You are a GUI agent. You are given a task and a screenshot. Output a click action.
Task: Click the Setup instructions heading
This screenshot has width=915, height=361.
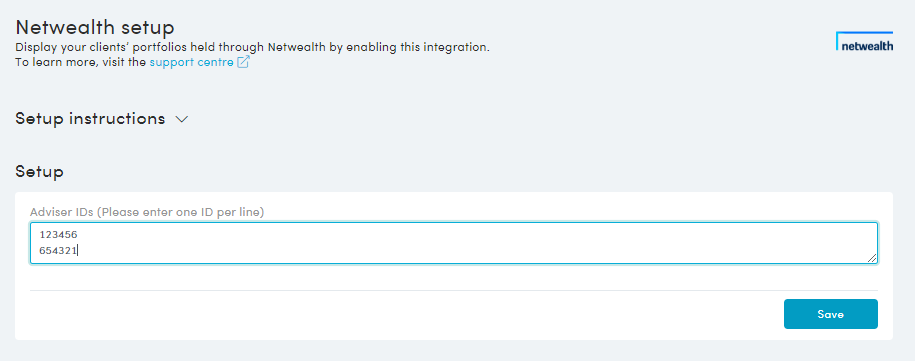tap(90, 118)
